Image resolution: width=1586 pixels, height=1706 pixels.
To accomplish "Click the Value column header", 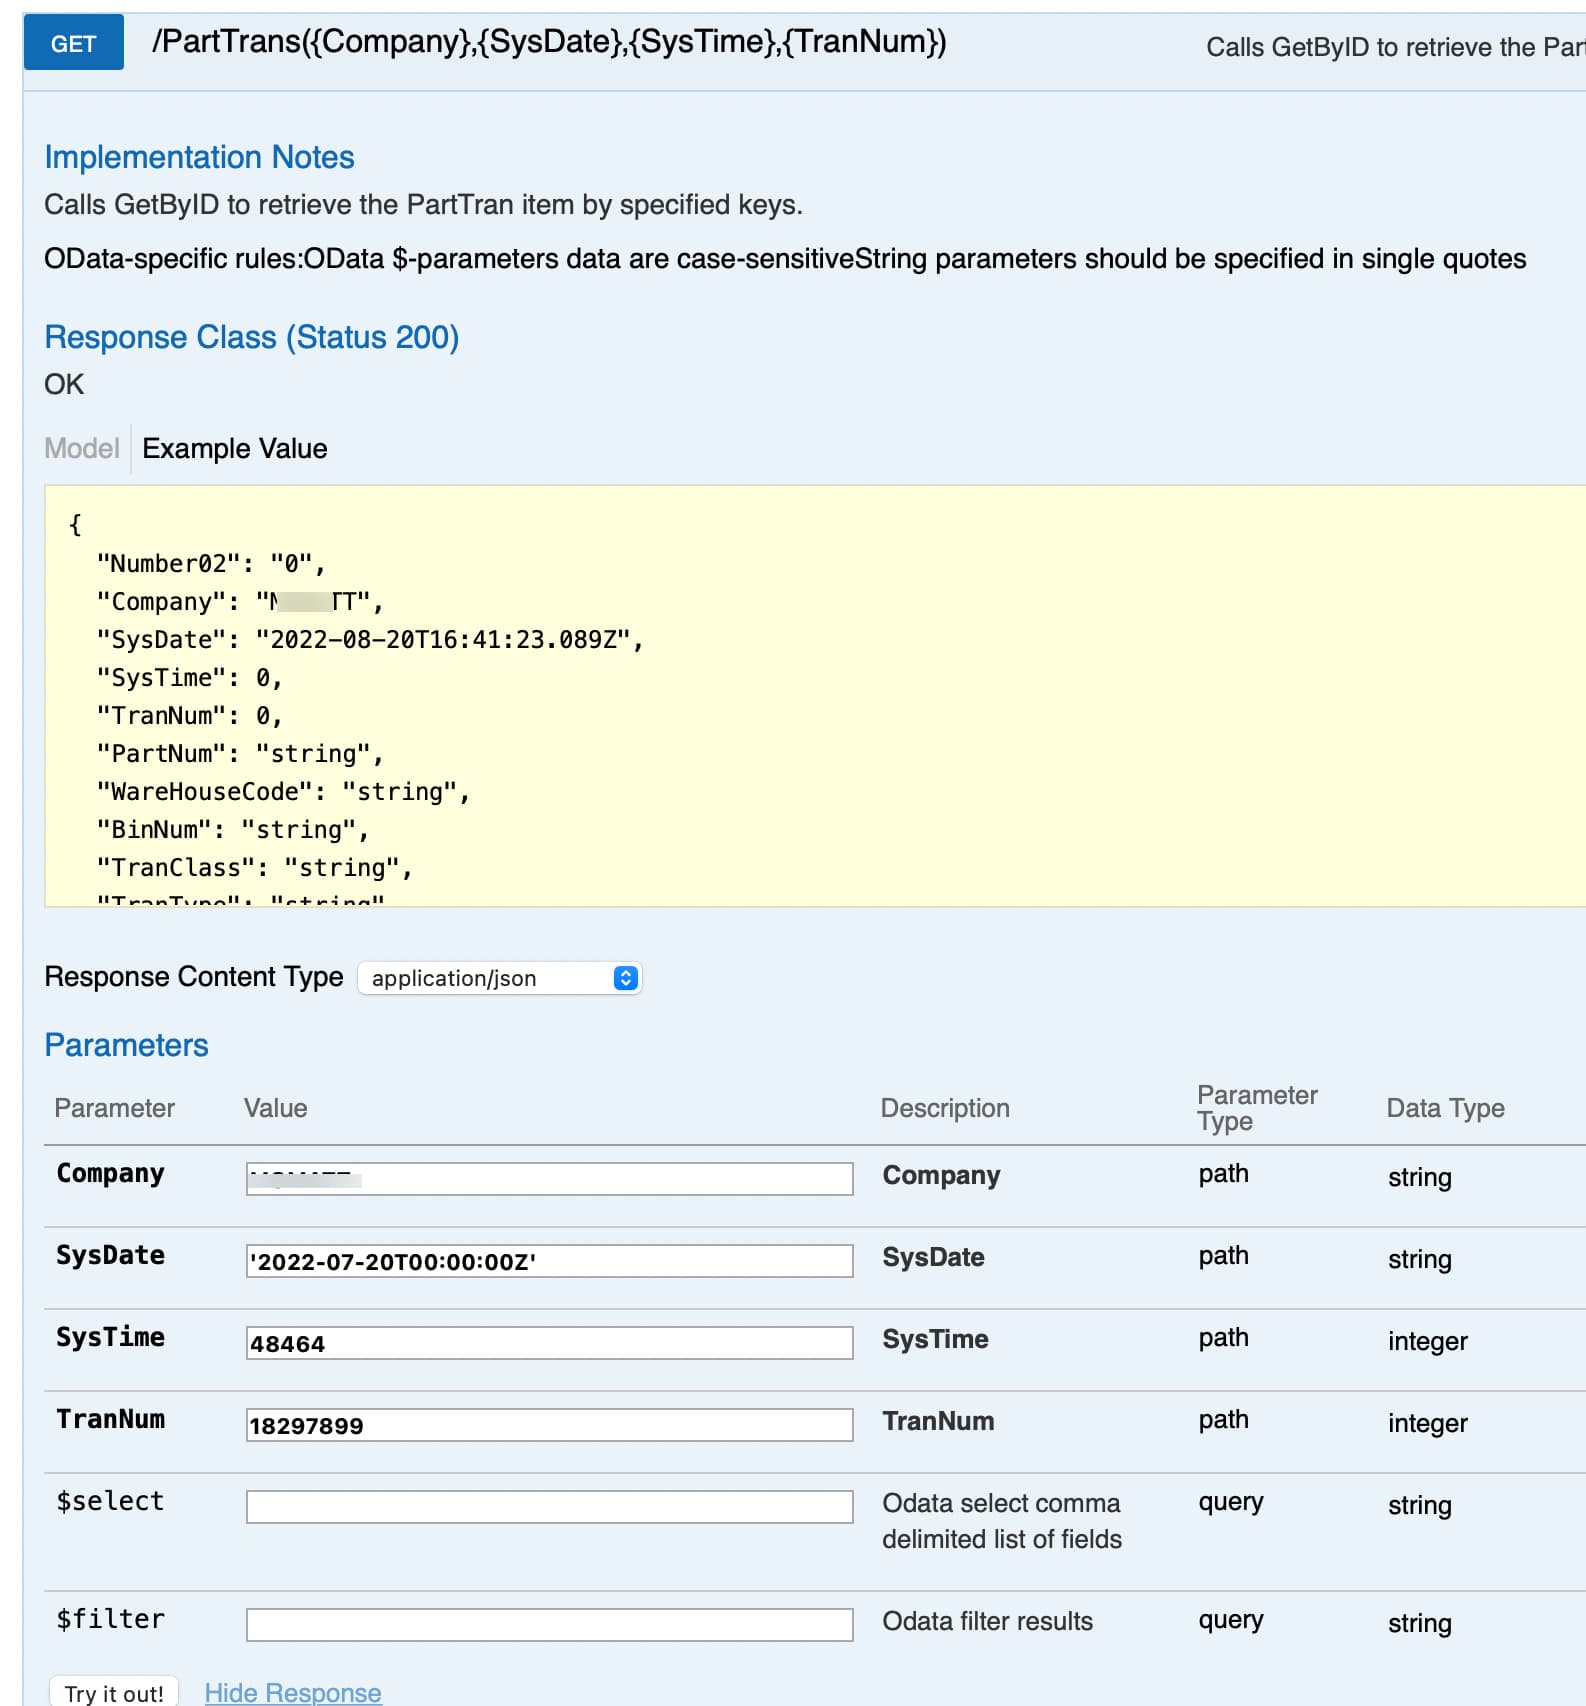I will coord(276,1108).
